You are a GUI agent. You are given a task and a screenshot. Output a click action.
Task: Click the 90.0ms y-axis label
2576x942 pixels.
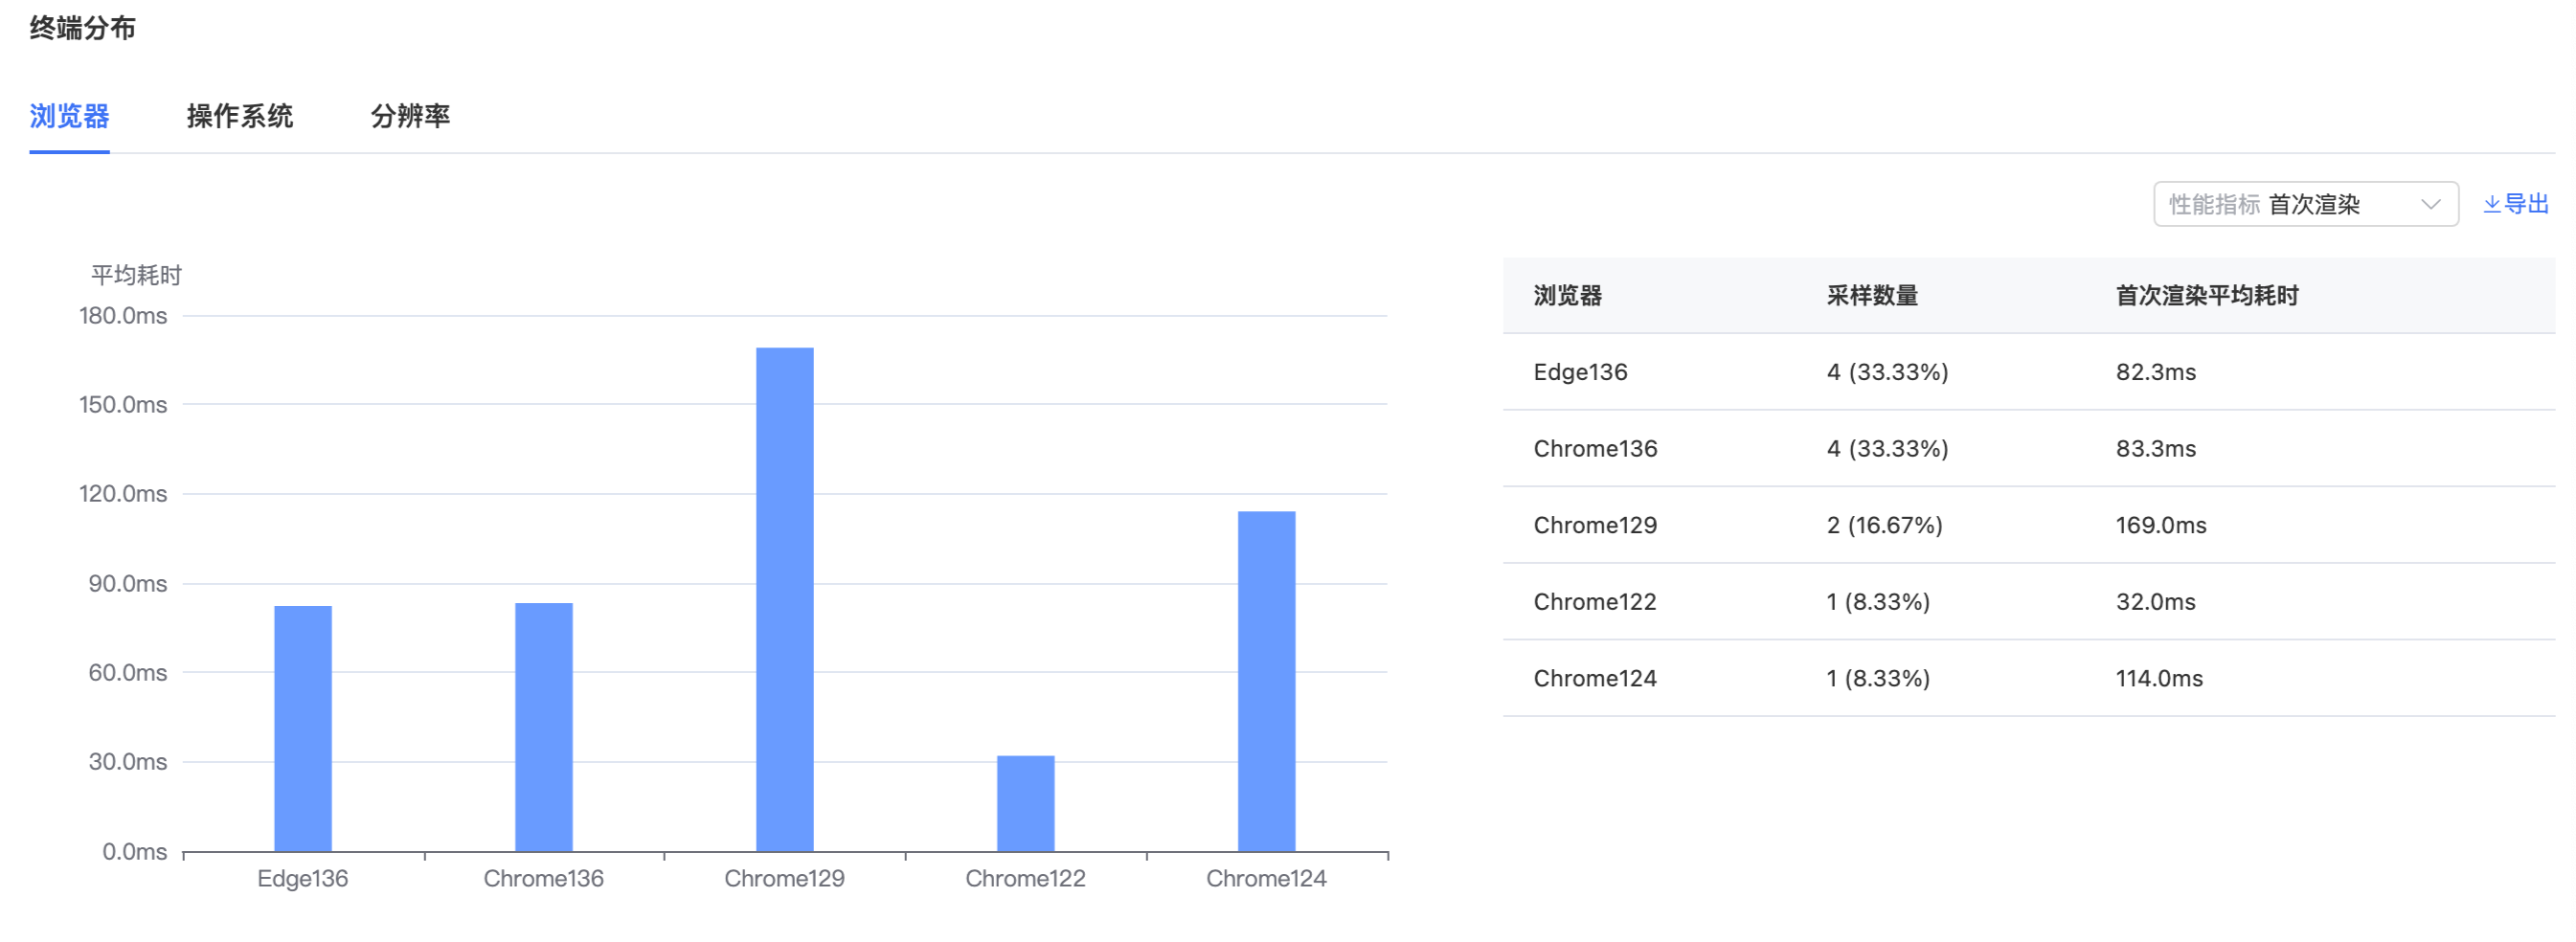128,584
